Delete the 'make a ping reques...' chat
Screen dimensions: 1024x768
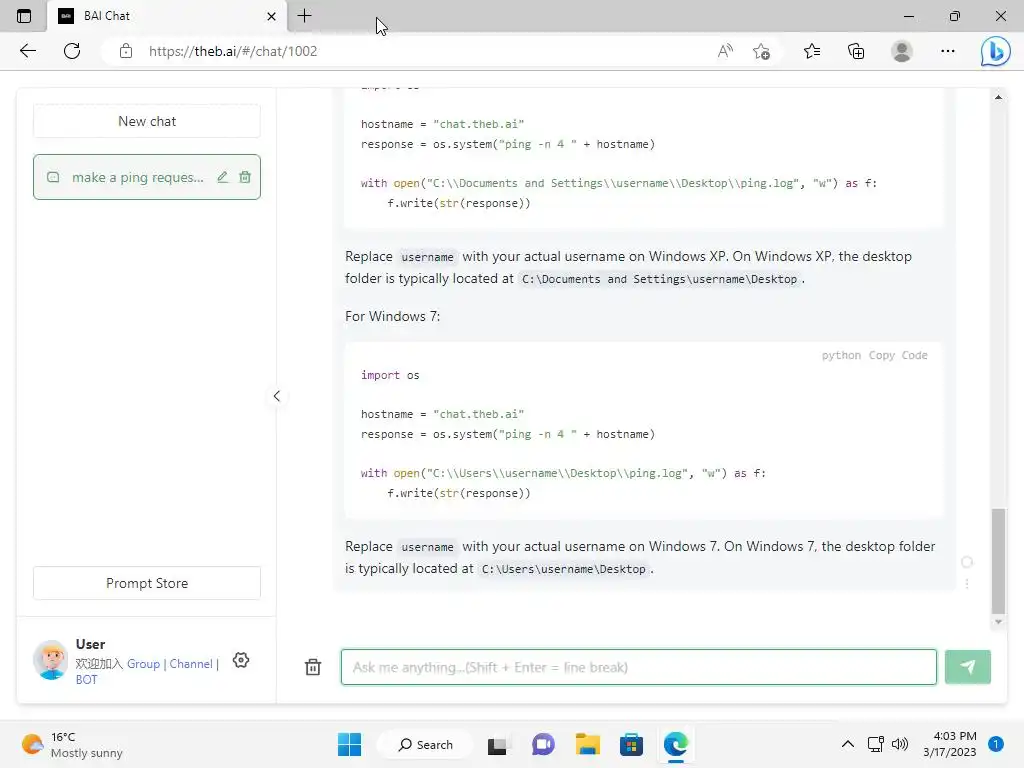(x=245, y=177)
